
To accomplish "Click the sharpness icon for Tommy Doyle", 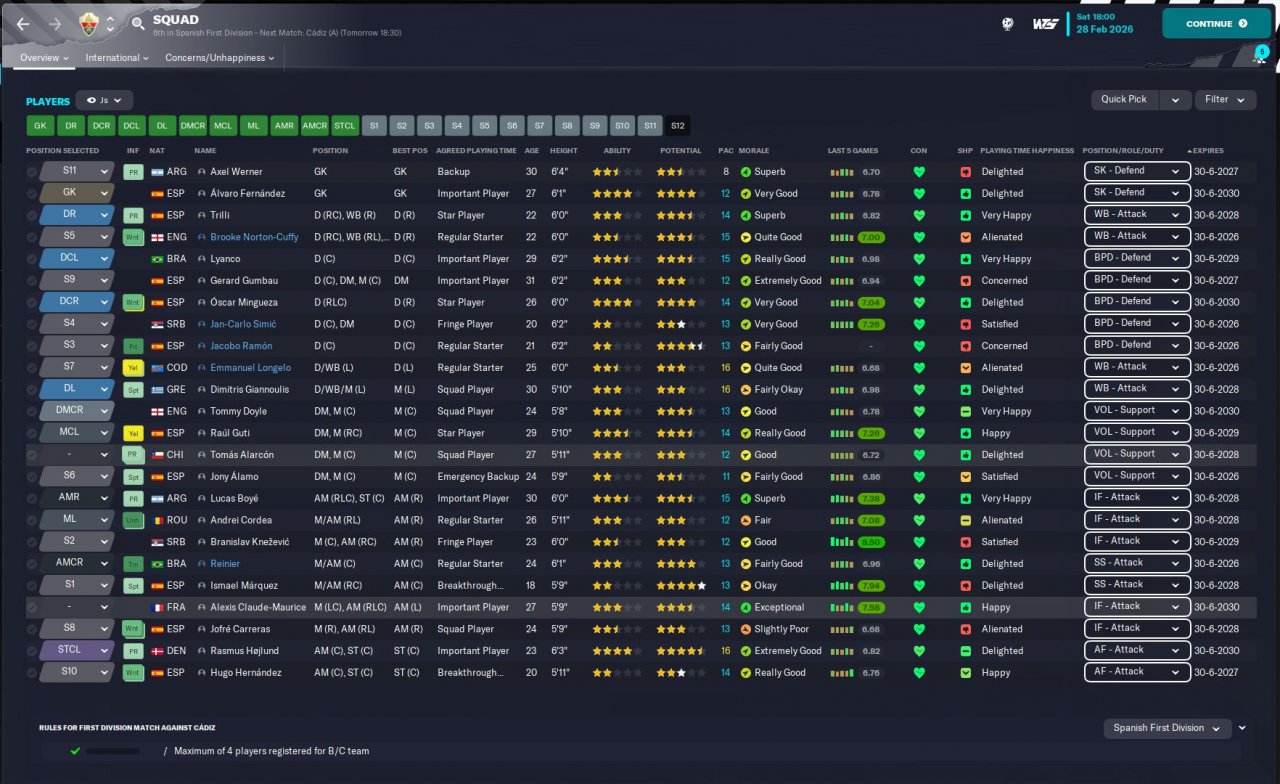I will coord(965,412).
